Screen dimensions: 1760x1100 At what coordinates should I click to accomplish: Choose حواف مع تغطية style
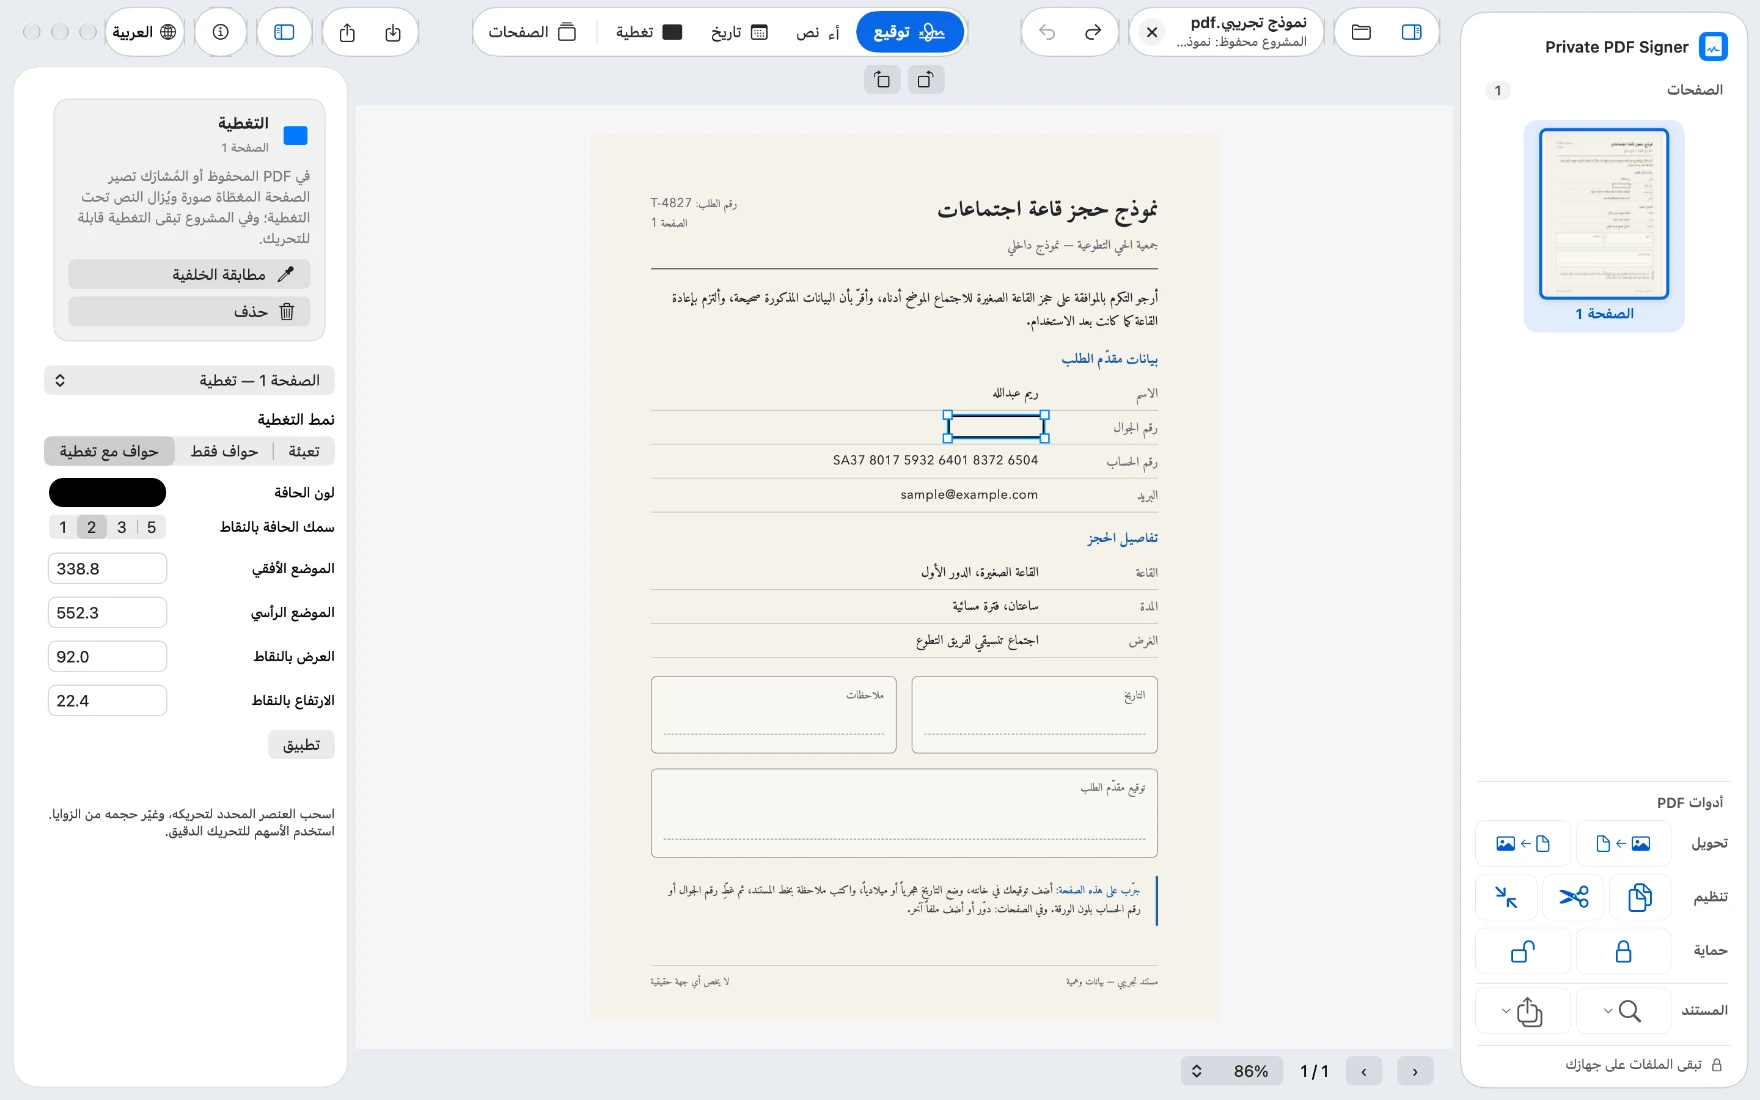point(109,451)
